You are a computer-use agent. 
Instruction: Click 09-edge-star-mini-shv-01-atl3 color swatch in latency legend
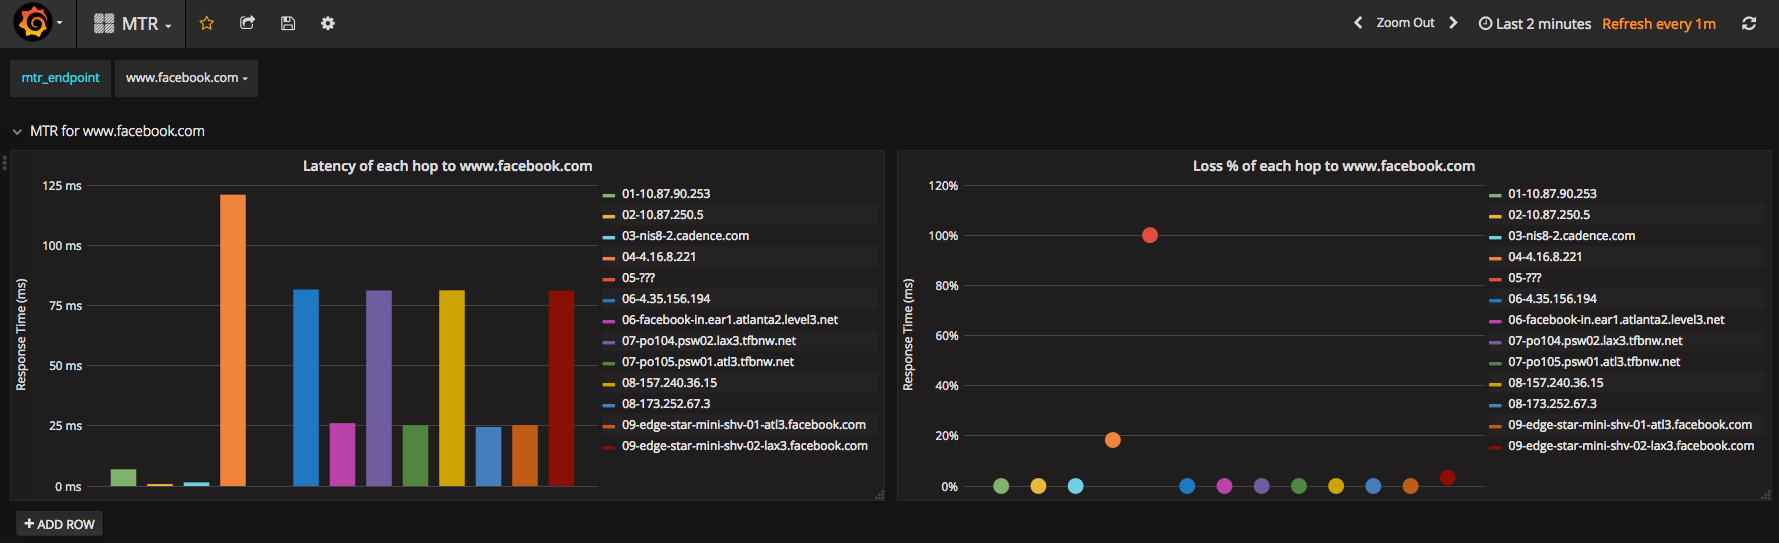coord(609,426)
